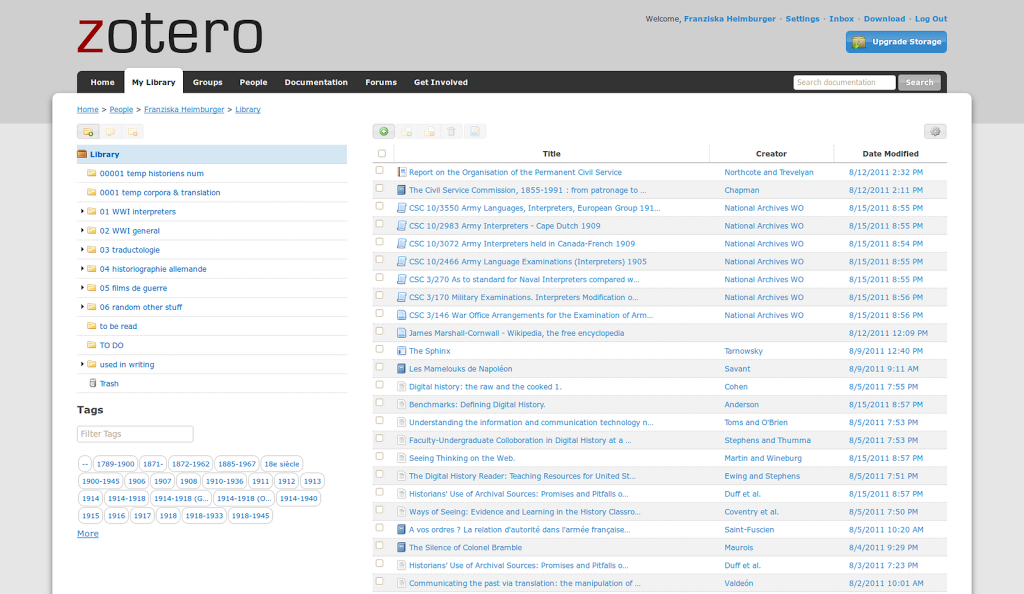This screenshot has width=1024, height=594.
Task: Open the People tab in navigation bar
Action: 253,82
